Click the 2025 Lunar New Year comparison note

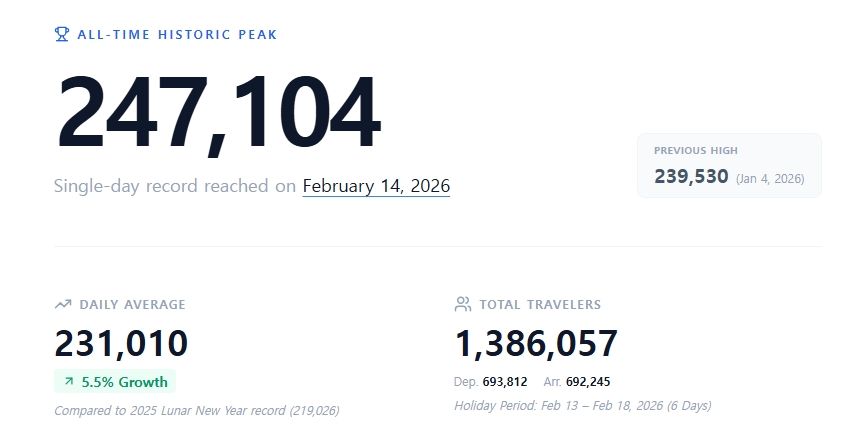coord(197,410)
